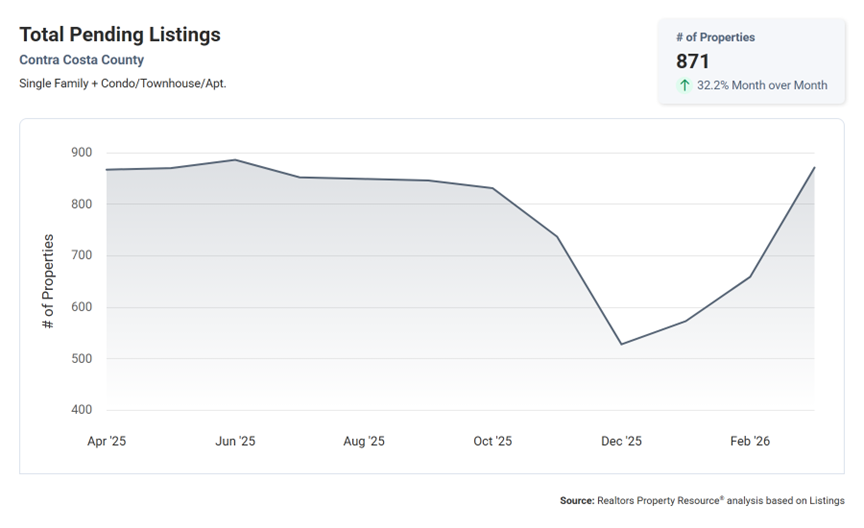Click the 900 y-axis tick label
This screenshot has height=528, width=864.
click(81, 153)
